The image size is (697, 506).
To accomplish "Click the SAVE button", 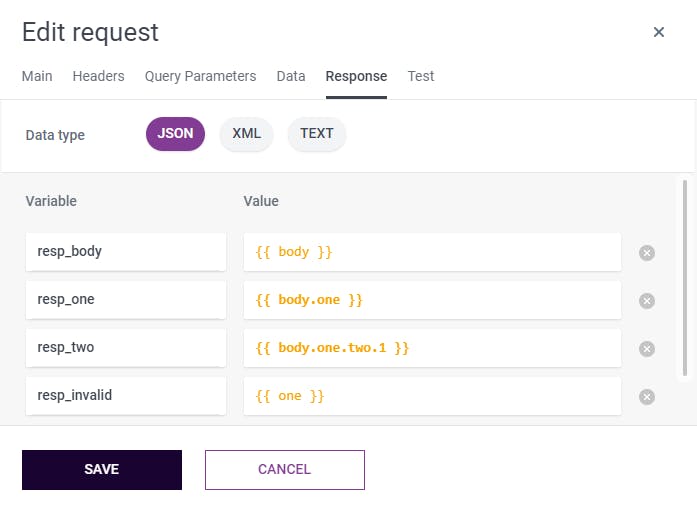I will (x=102, y=470).
